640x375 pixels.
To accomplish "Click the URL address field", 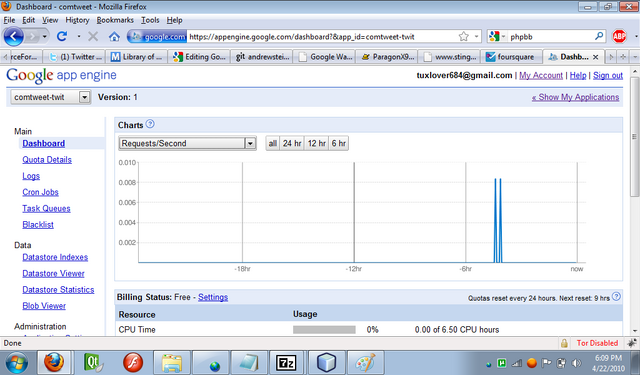I will 322,37.
